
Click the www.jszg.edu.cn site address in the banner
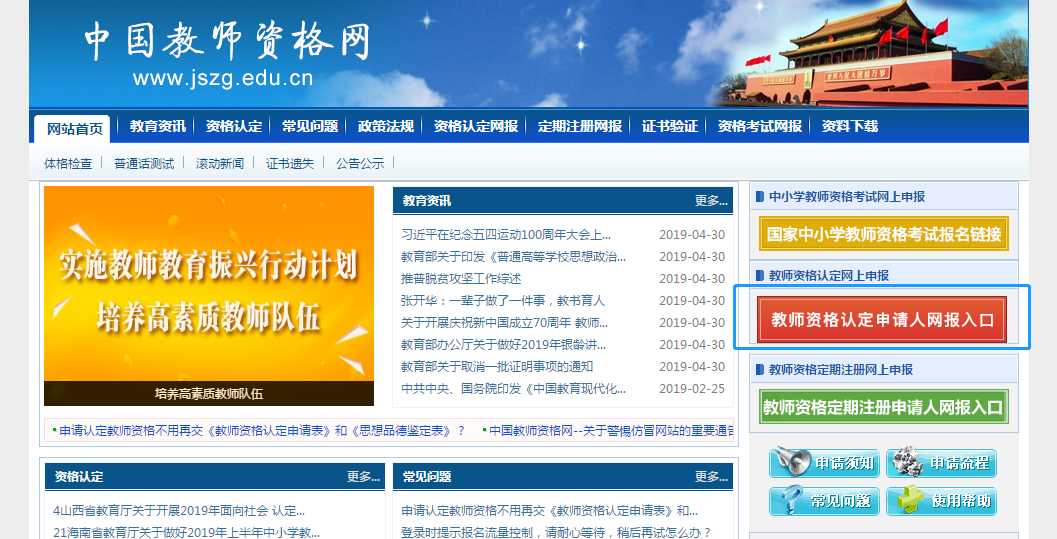[223, 78]
